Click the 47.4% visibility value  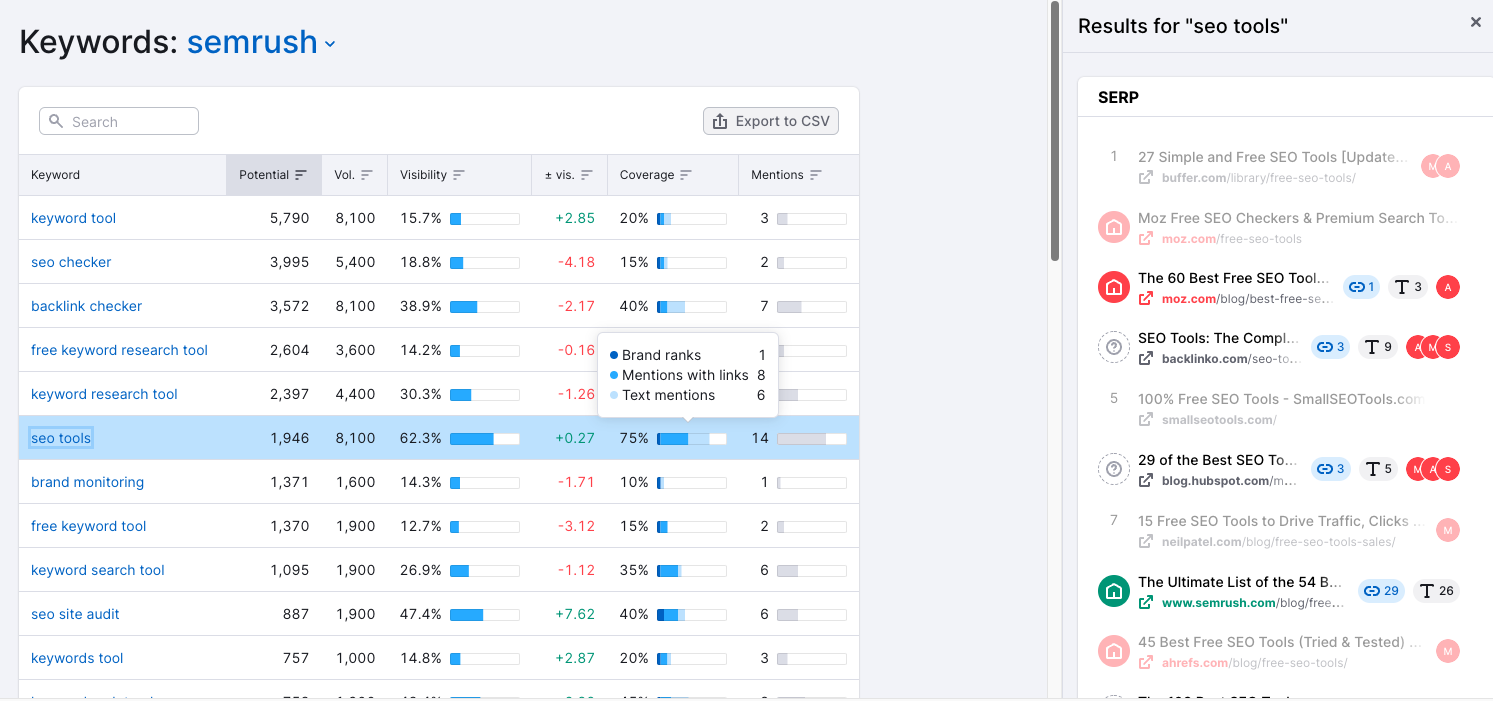click(421, 614)
